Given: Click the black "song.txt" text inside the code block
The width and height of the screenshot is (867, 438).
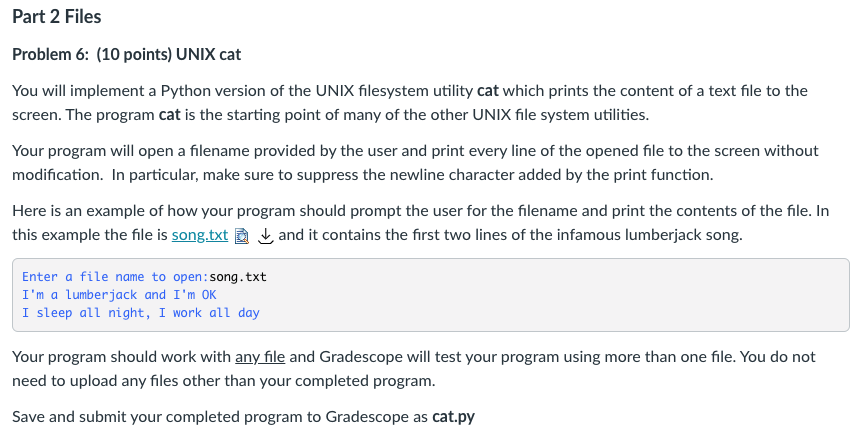Looking at the screenshot, I should pyautogui.click(x=238, y=277).
